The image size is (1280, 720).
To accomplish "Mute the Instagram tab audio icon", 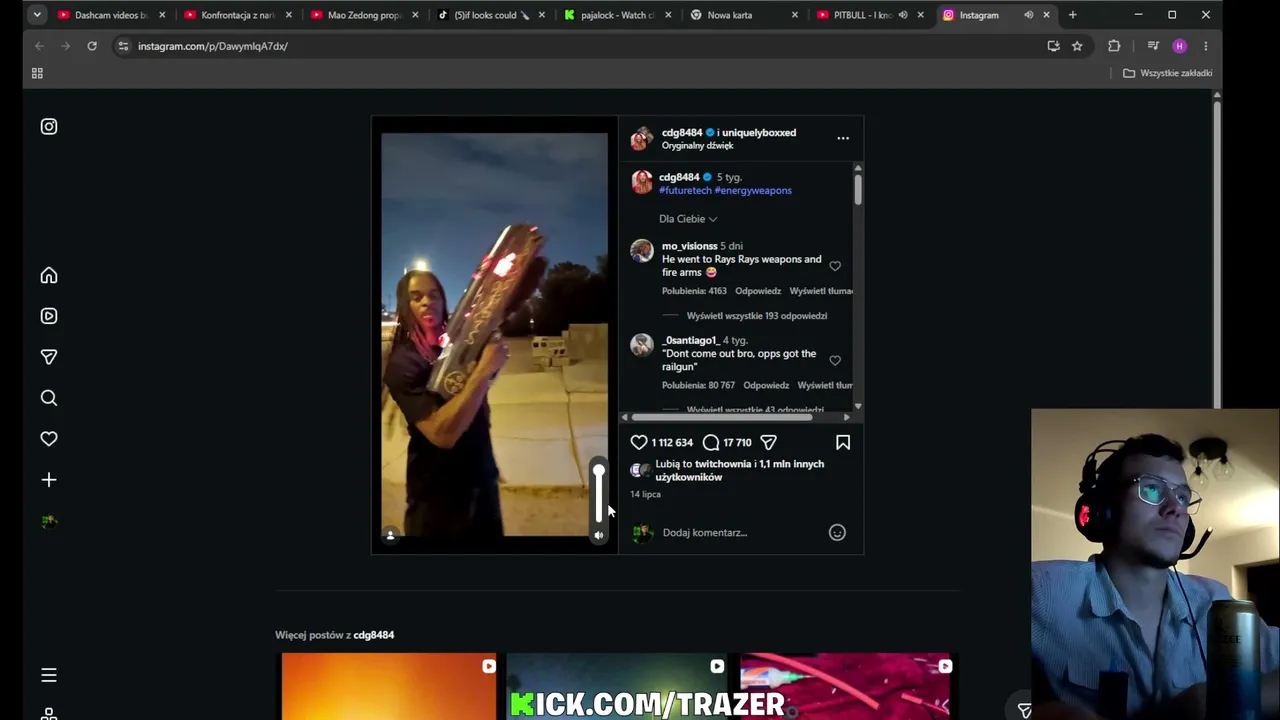I will pyautogui.click(x=1028, y=15).
